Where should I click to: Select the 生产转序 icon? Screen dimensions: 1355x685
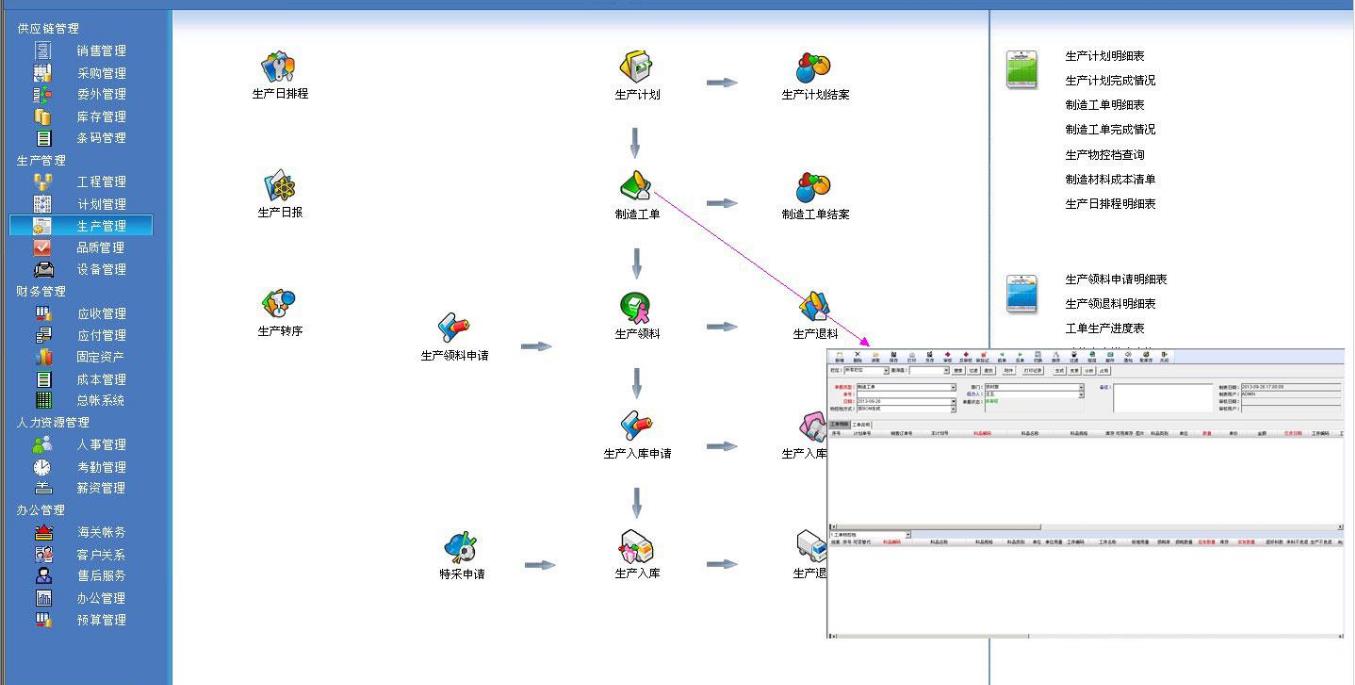(x=279, y=306)
